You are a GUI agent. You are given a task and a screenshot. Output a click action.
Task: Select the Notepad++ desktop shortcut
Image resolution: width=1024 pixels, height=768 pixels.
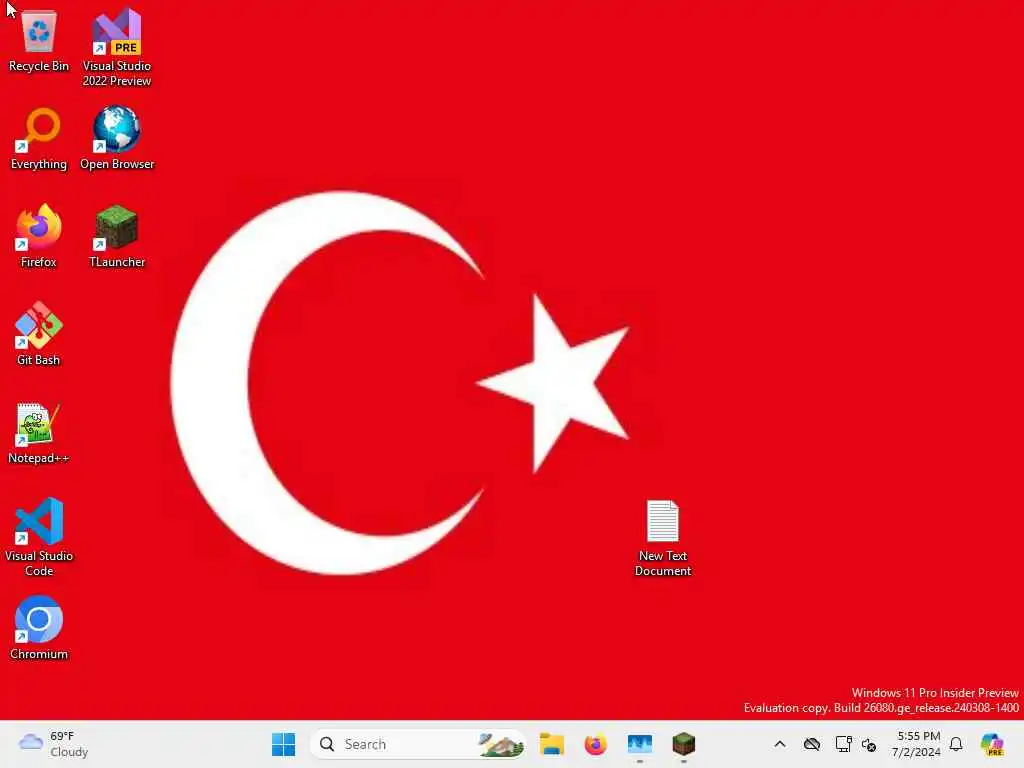click(x=39, y=432)
